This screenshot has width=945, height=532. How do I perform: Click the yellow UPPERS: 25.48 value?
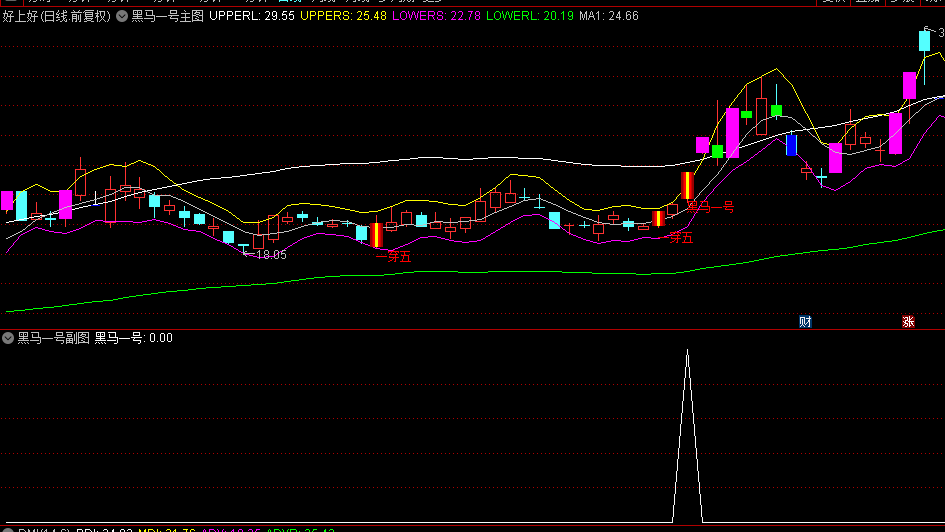coord(344,16)
